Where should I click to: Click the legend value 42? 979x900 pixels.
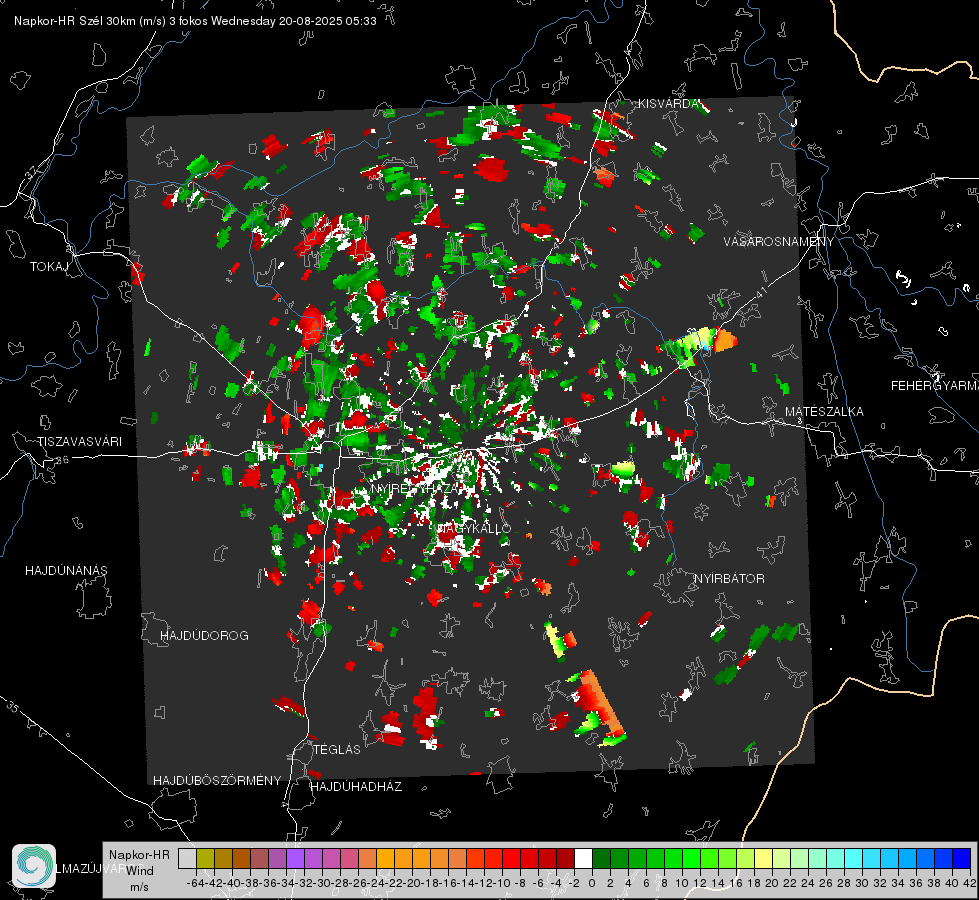point(970,883)
